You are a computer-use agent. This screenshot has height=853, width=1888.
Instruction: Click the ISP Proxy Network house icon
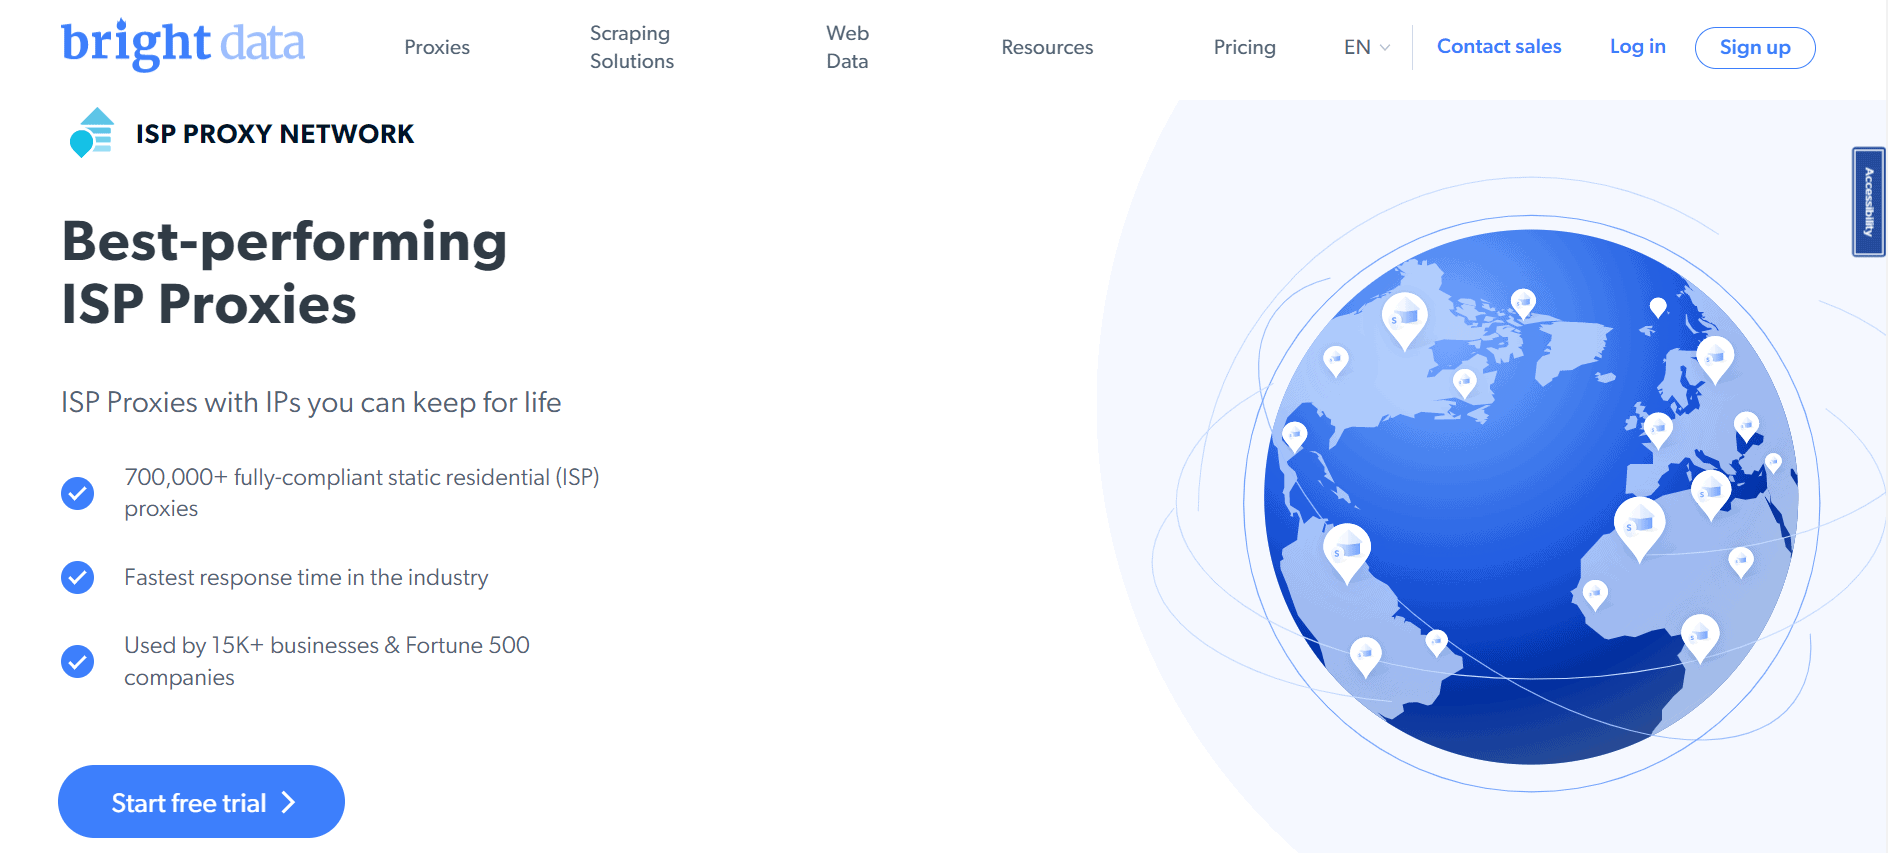coord(92,133)
